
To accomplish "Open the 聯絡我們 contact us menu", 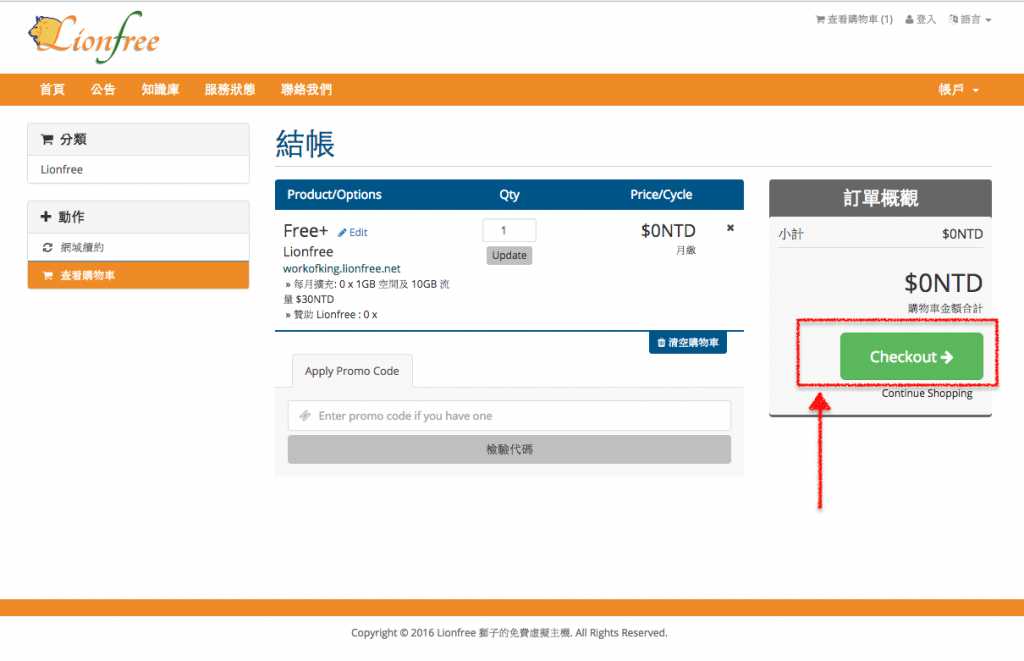I will pos(306,89).
